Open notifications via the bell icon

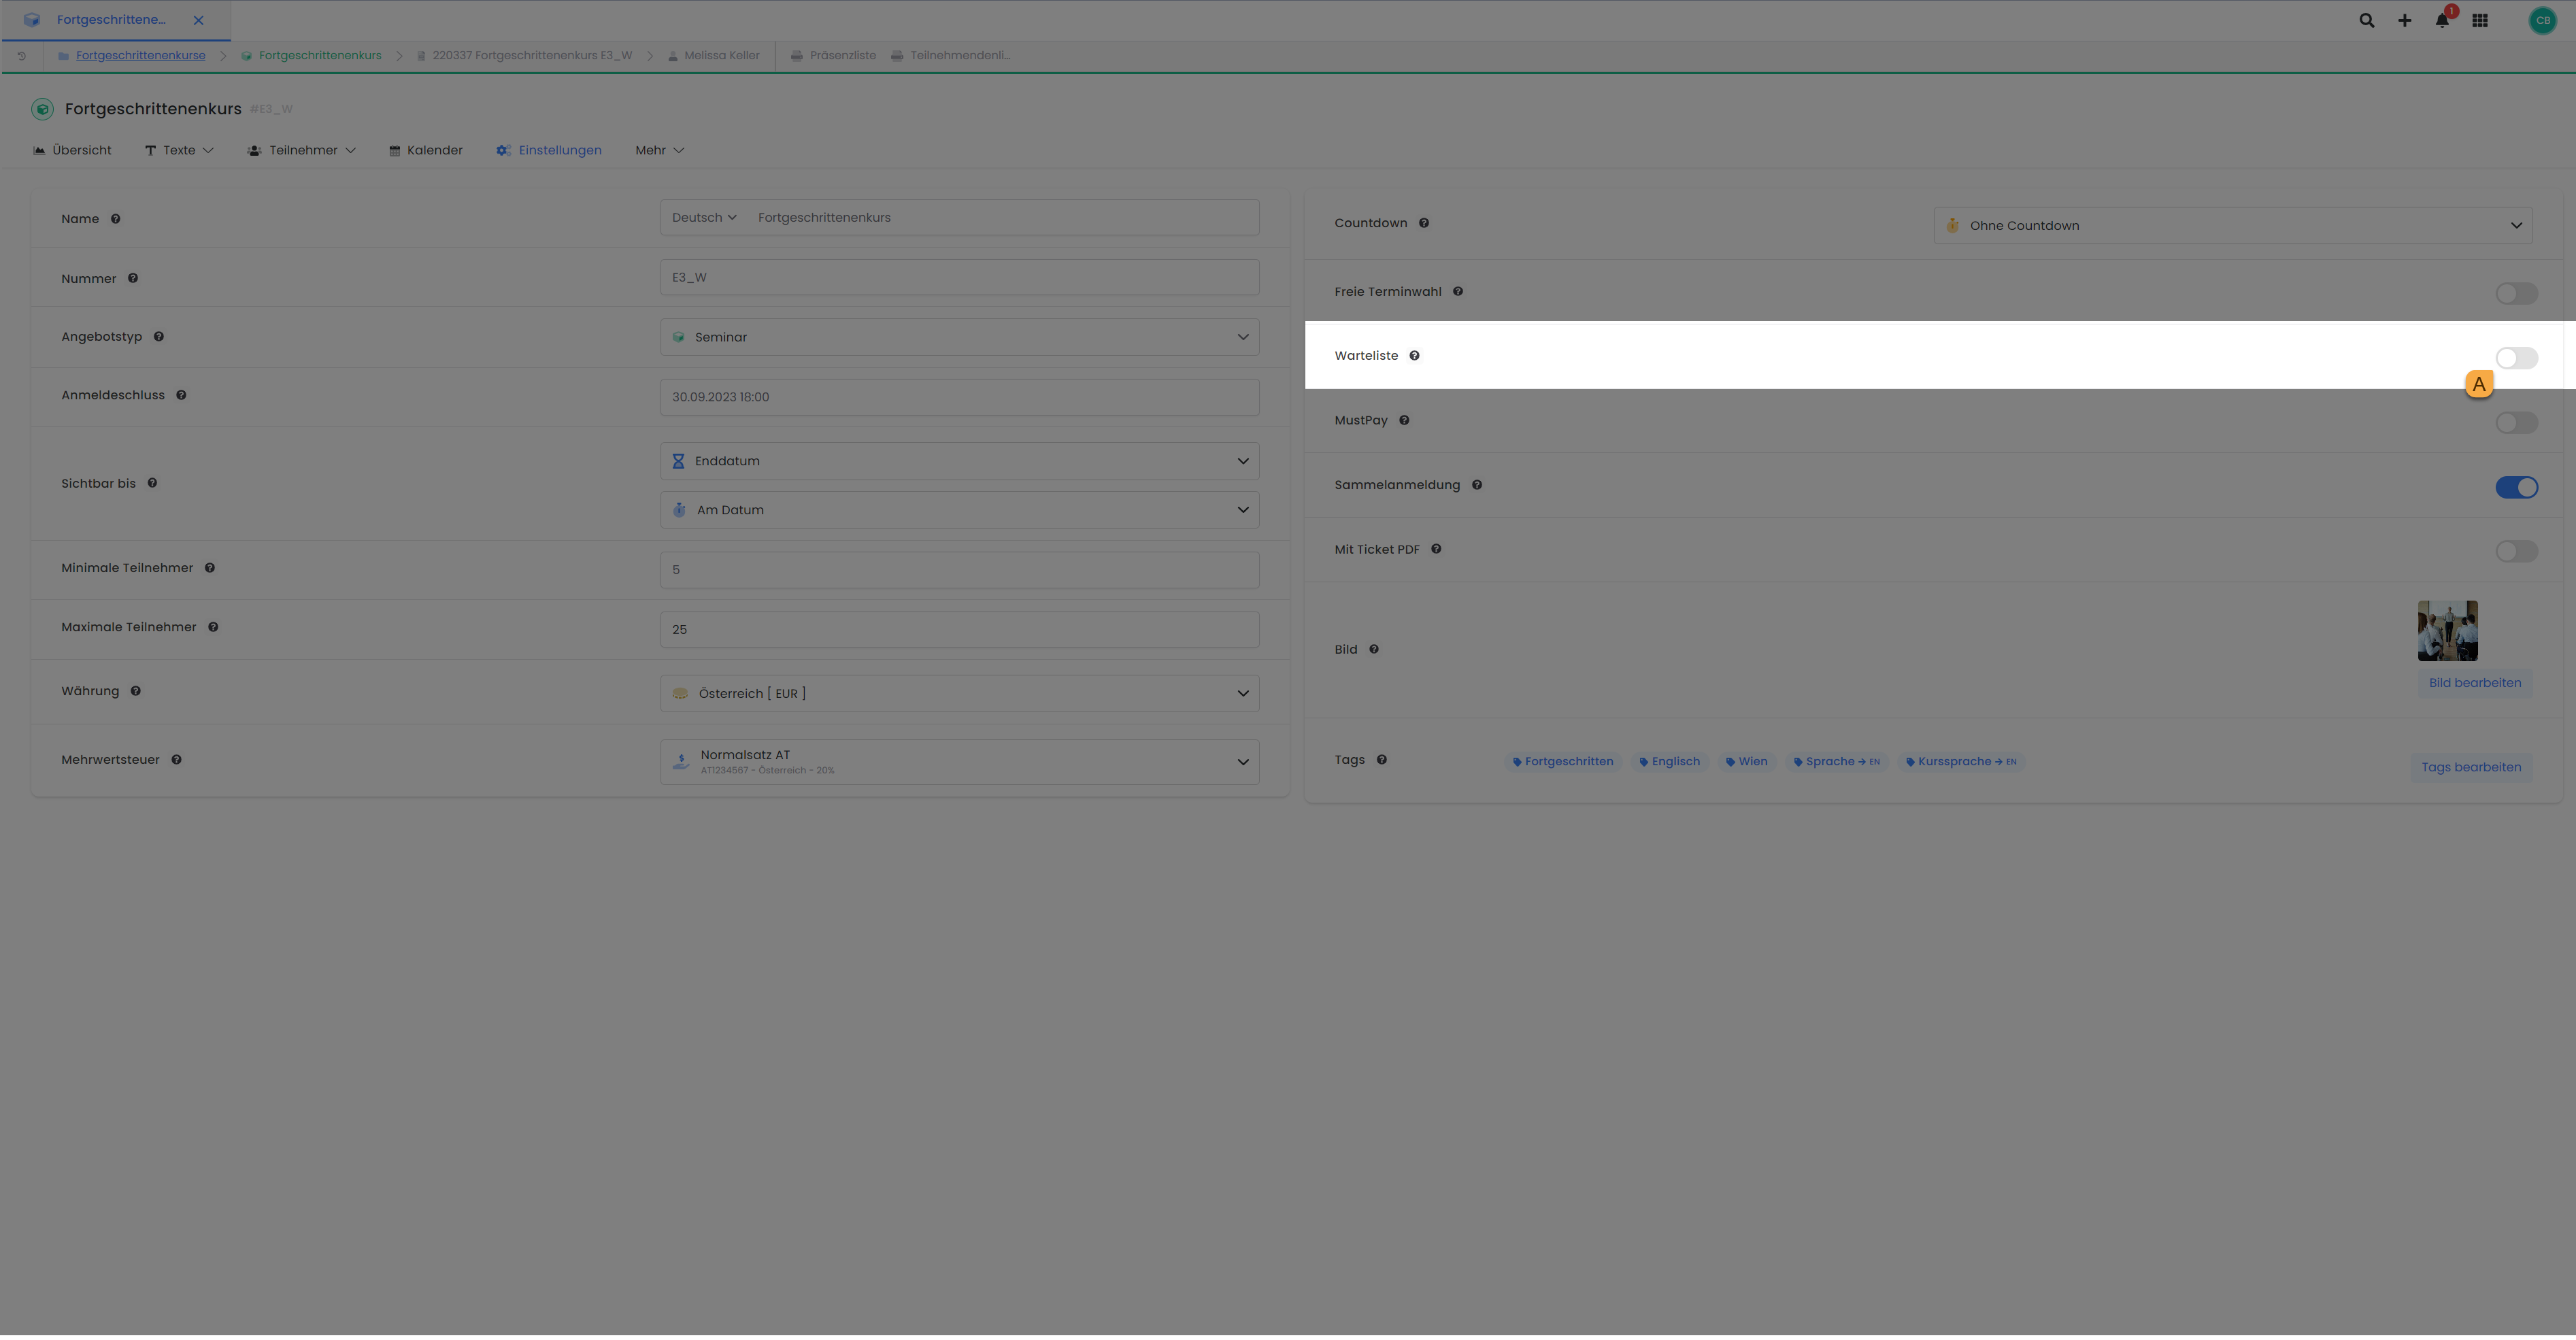[2441, 20]
